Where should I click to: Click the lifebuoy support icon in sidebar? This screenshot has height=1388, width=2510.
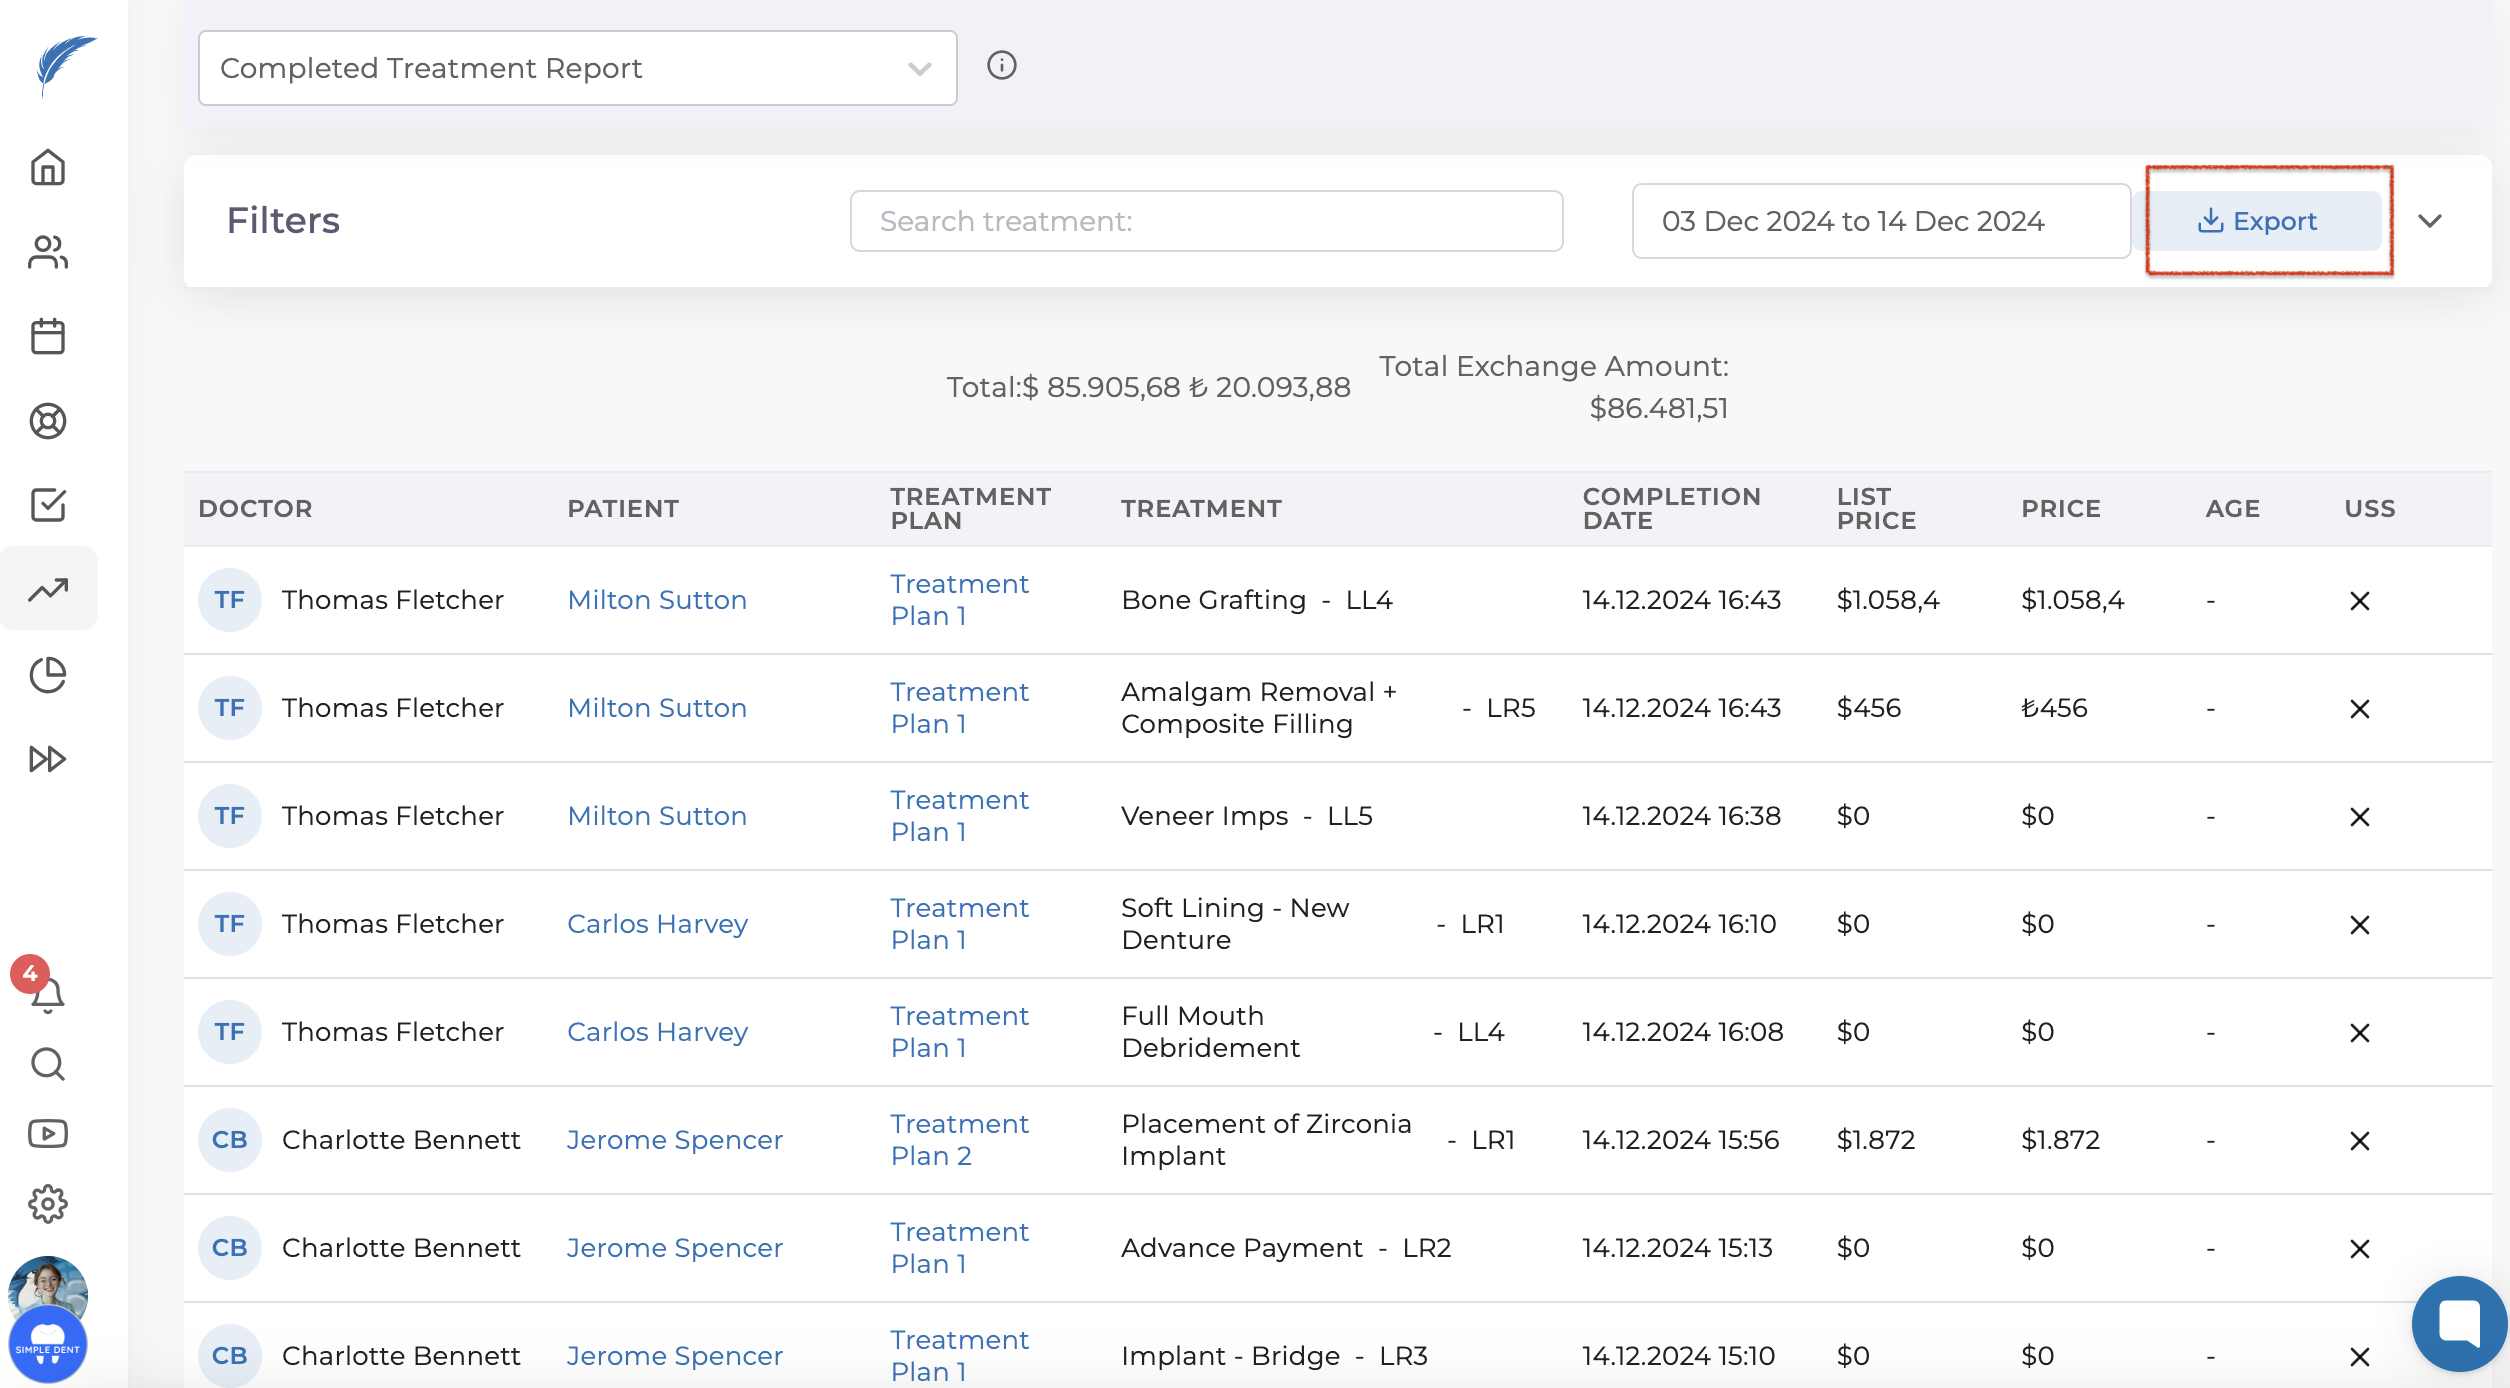47,421
